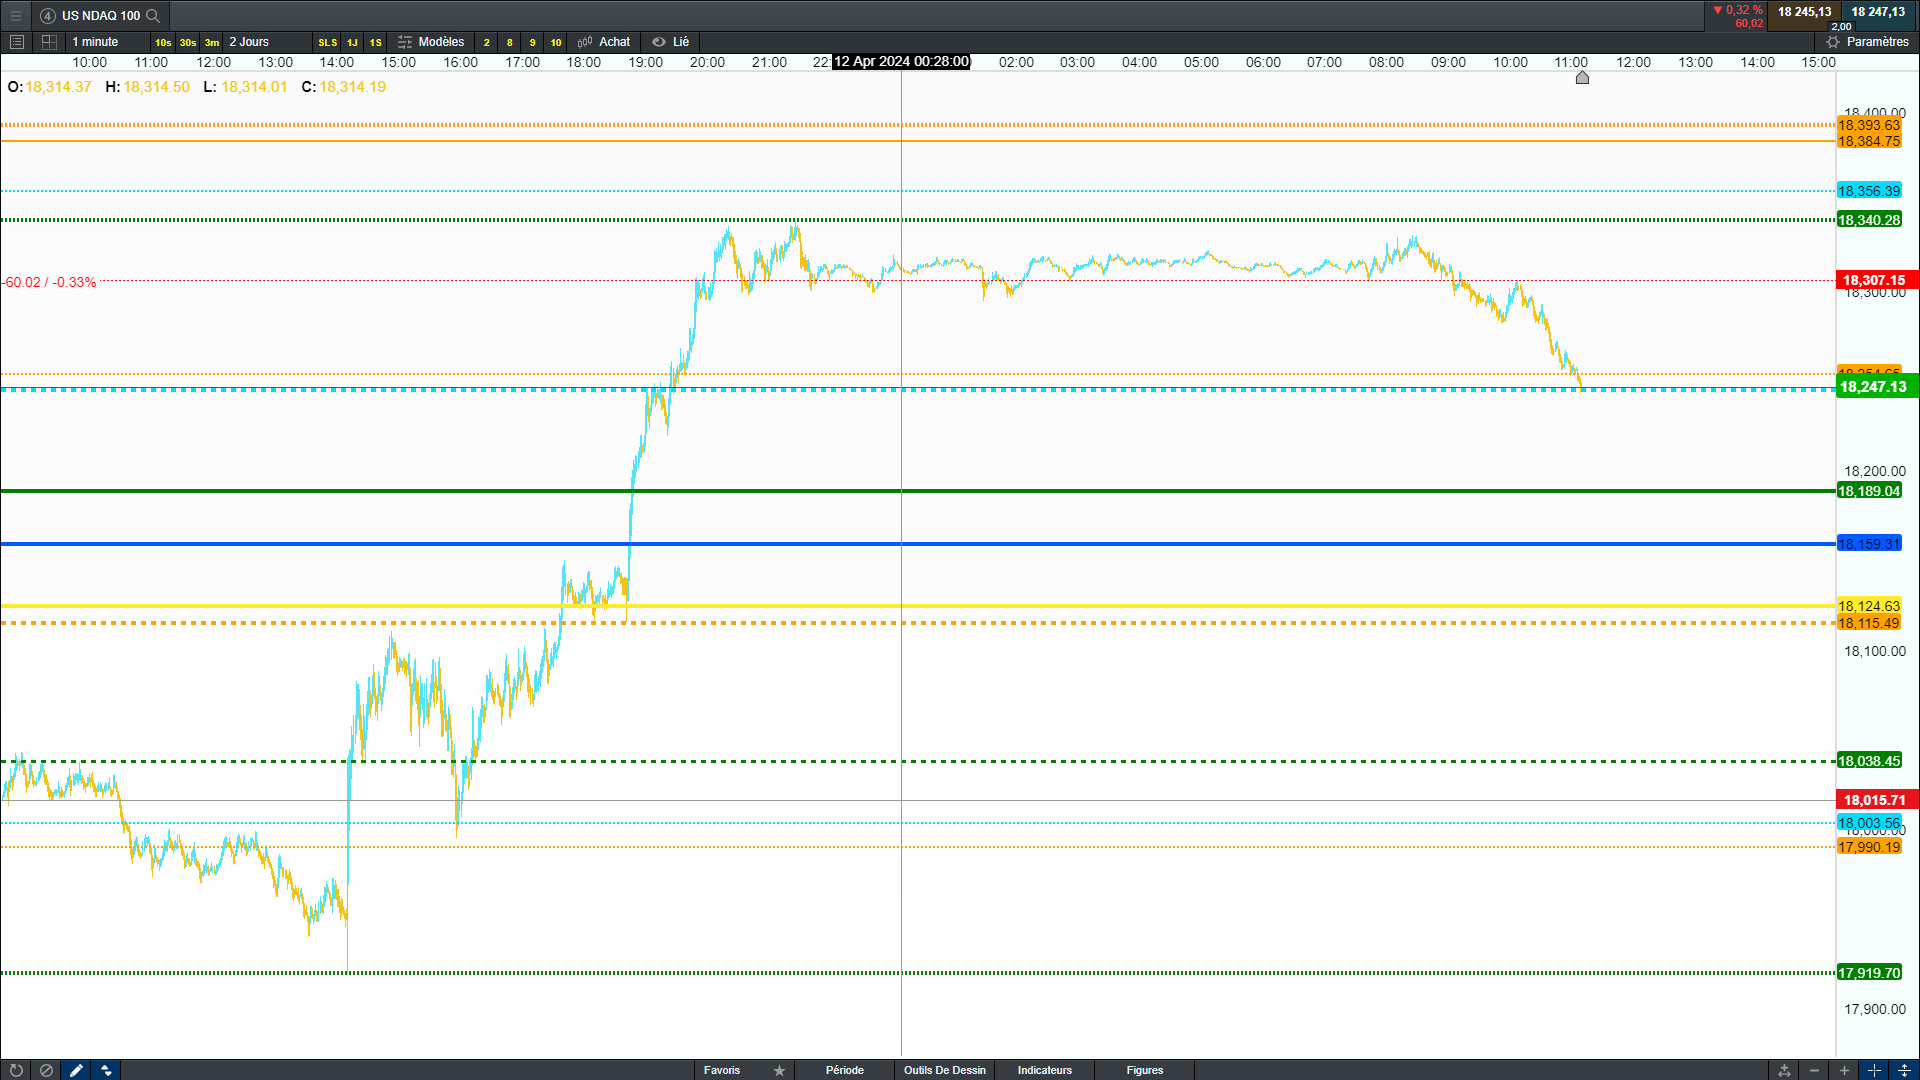Toggle the 10s quick timeframe button
1920x1080 pixels.
163,42
